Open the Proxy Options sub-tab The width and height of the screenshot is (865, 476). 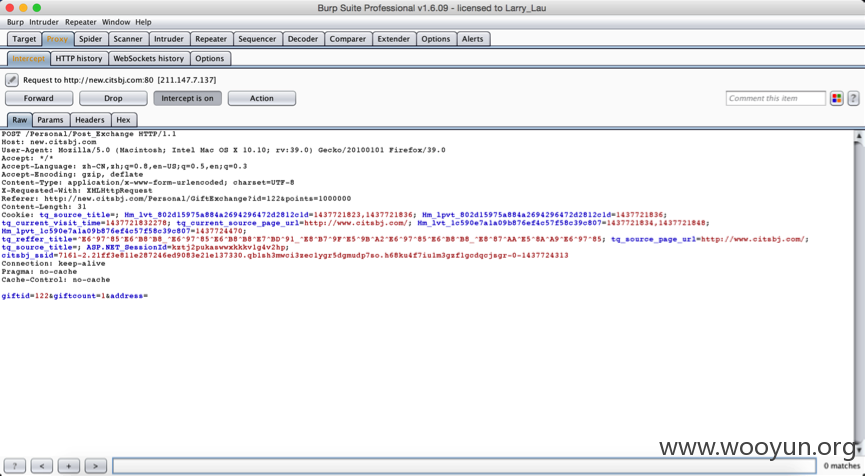coord(210,58)
